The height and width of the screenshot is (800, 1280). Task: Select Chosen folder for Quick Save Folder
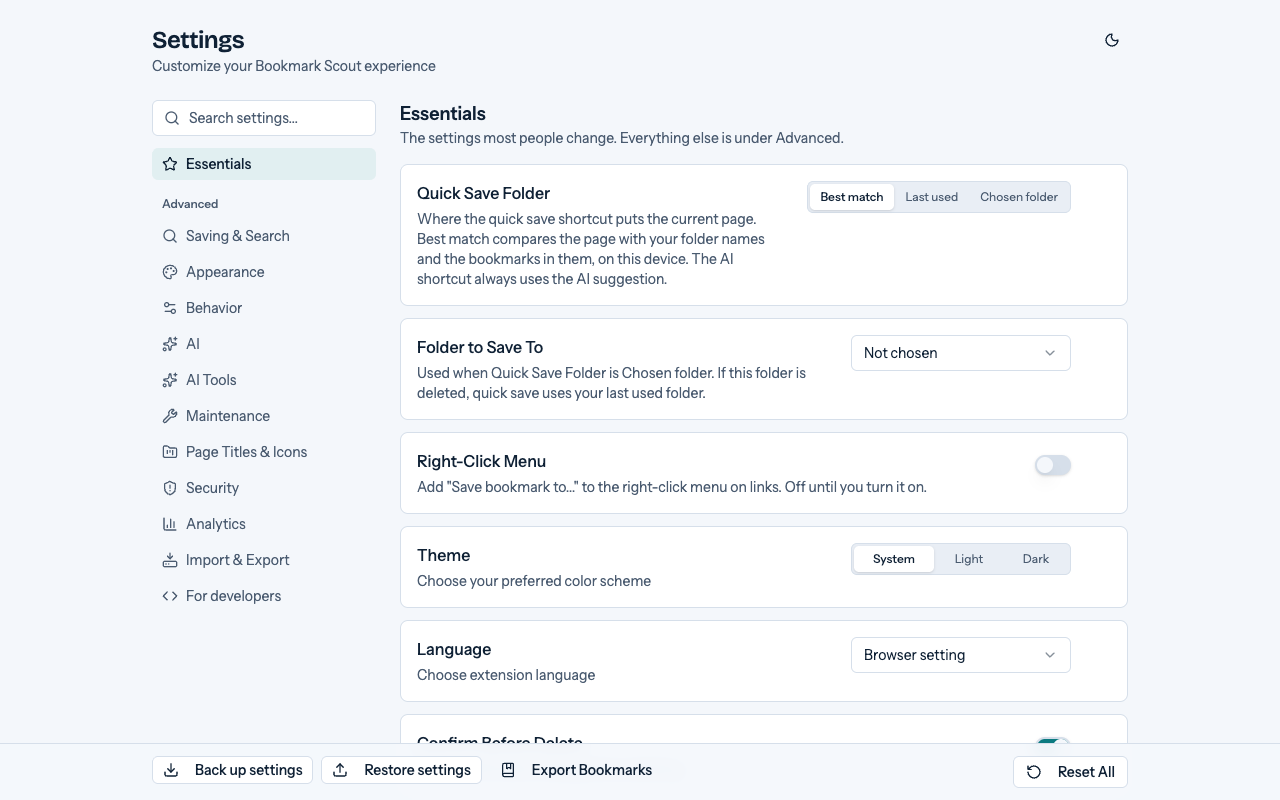[x=1019, y=197]
